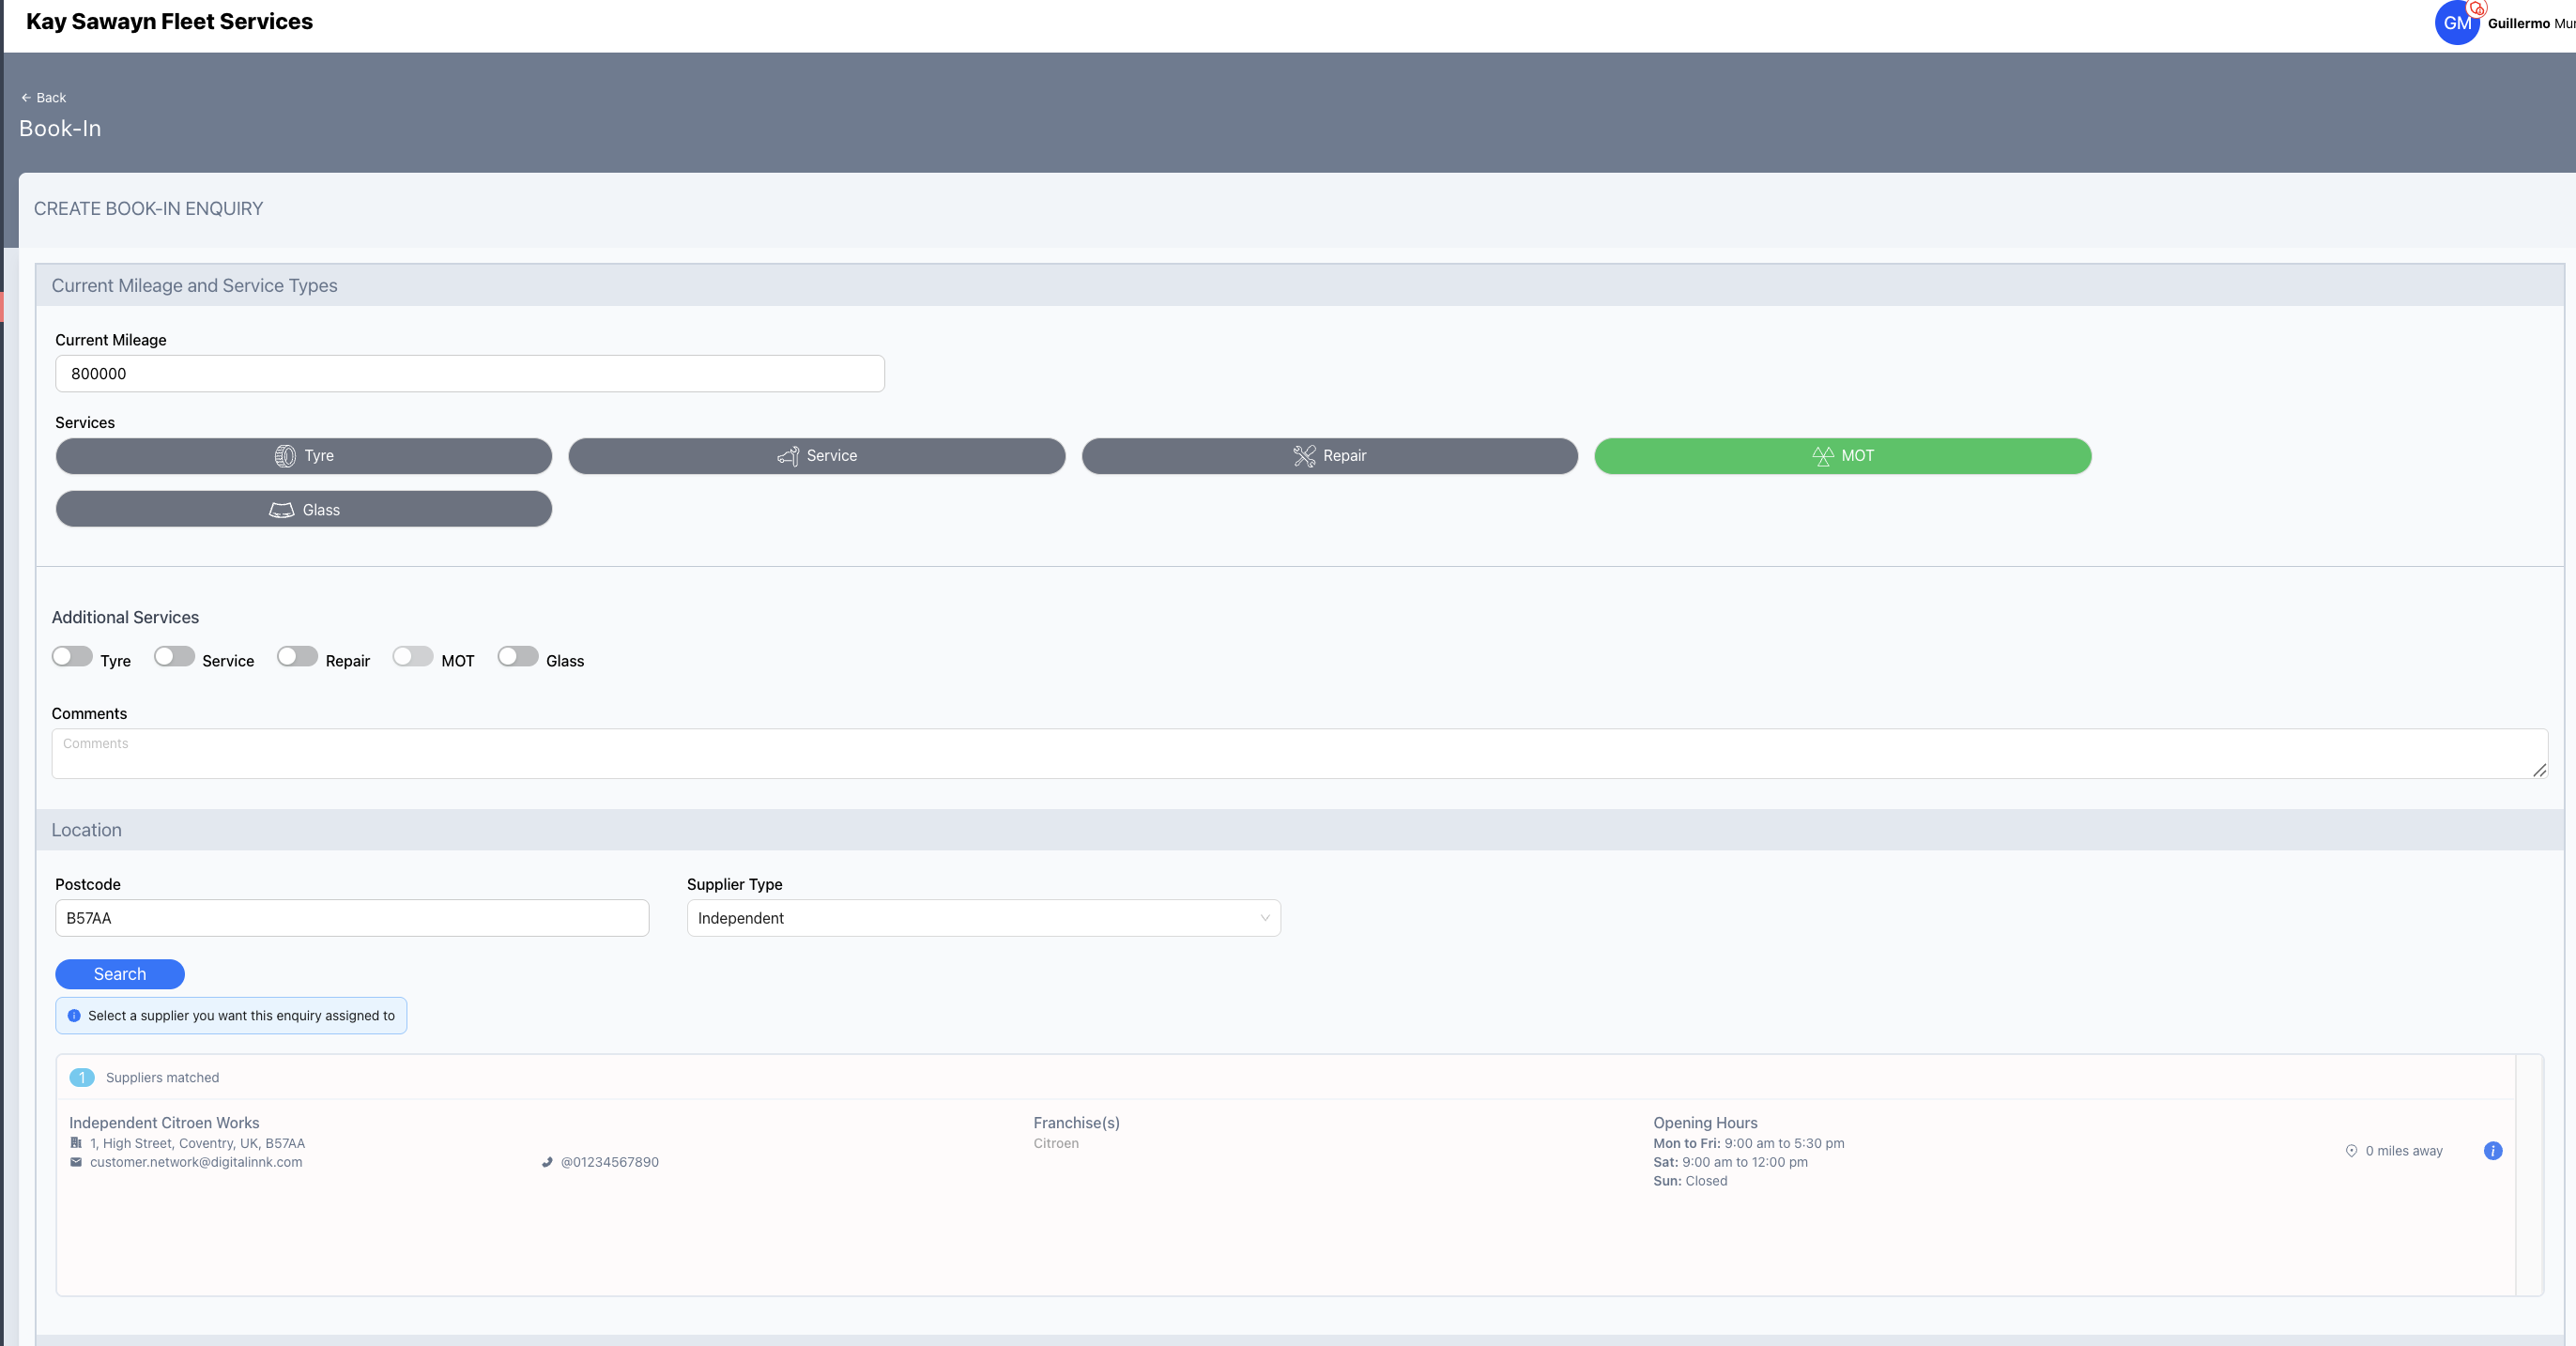This screenshot has width=2576, height=1346.
Task: Open supplier details info icon
Action: (2493, 1151)
